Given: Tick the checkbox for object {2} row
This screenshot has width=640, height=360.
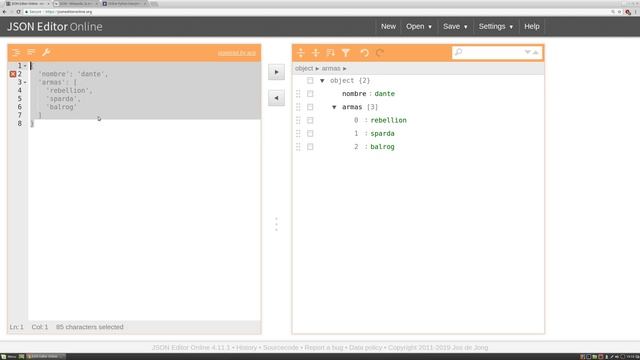Looking at the screenshot, I should click(310, 80).
